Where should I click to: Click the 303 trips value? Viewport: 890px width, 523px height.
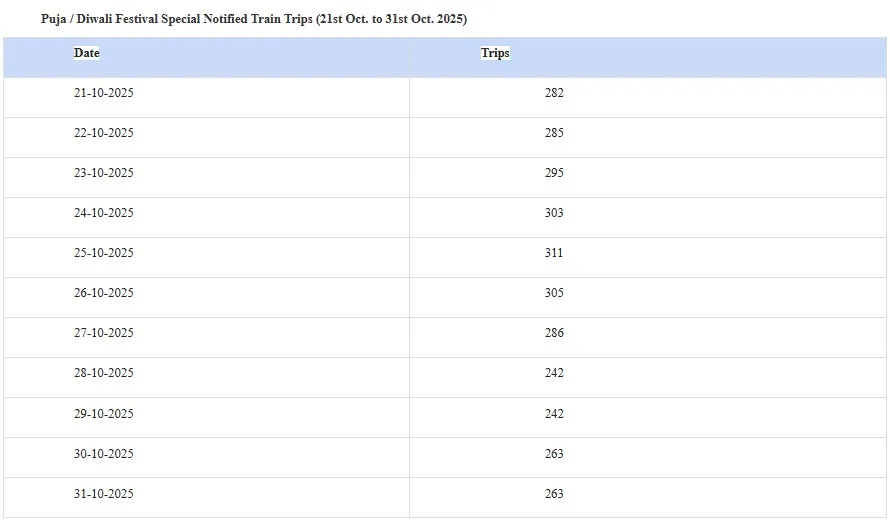tap(554, 213)
